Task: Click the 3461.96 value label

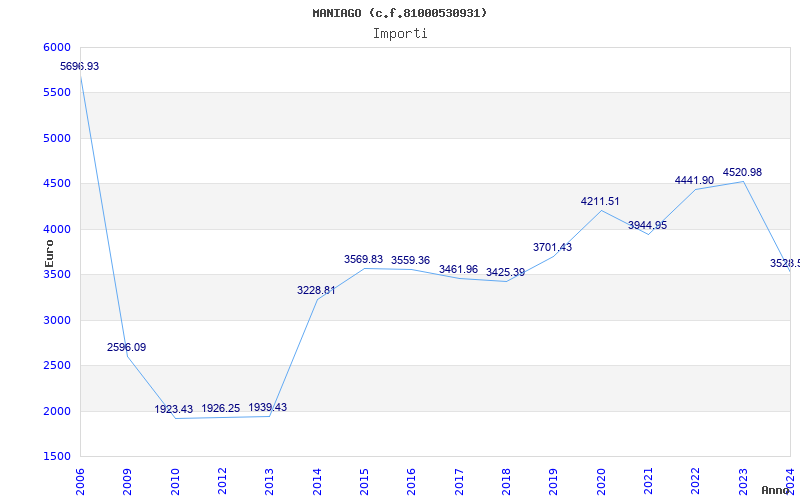Action: coord(459,269)
